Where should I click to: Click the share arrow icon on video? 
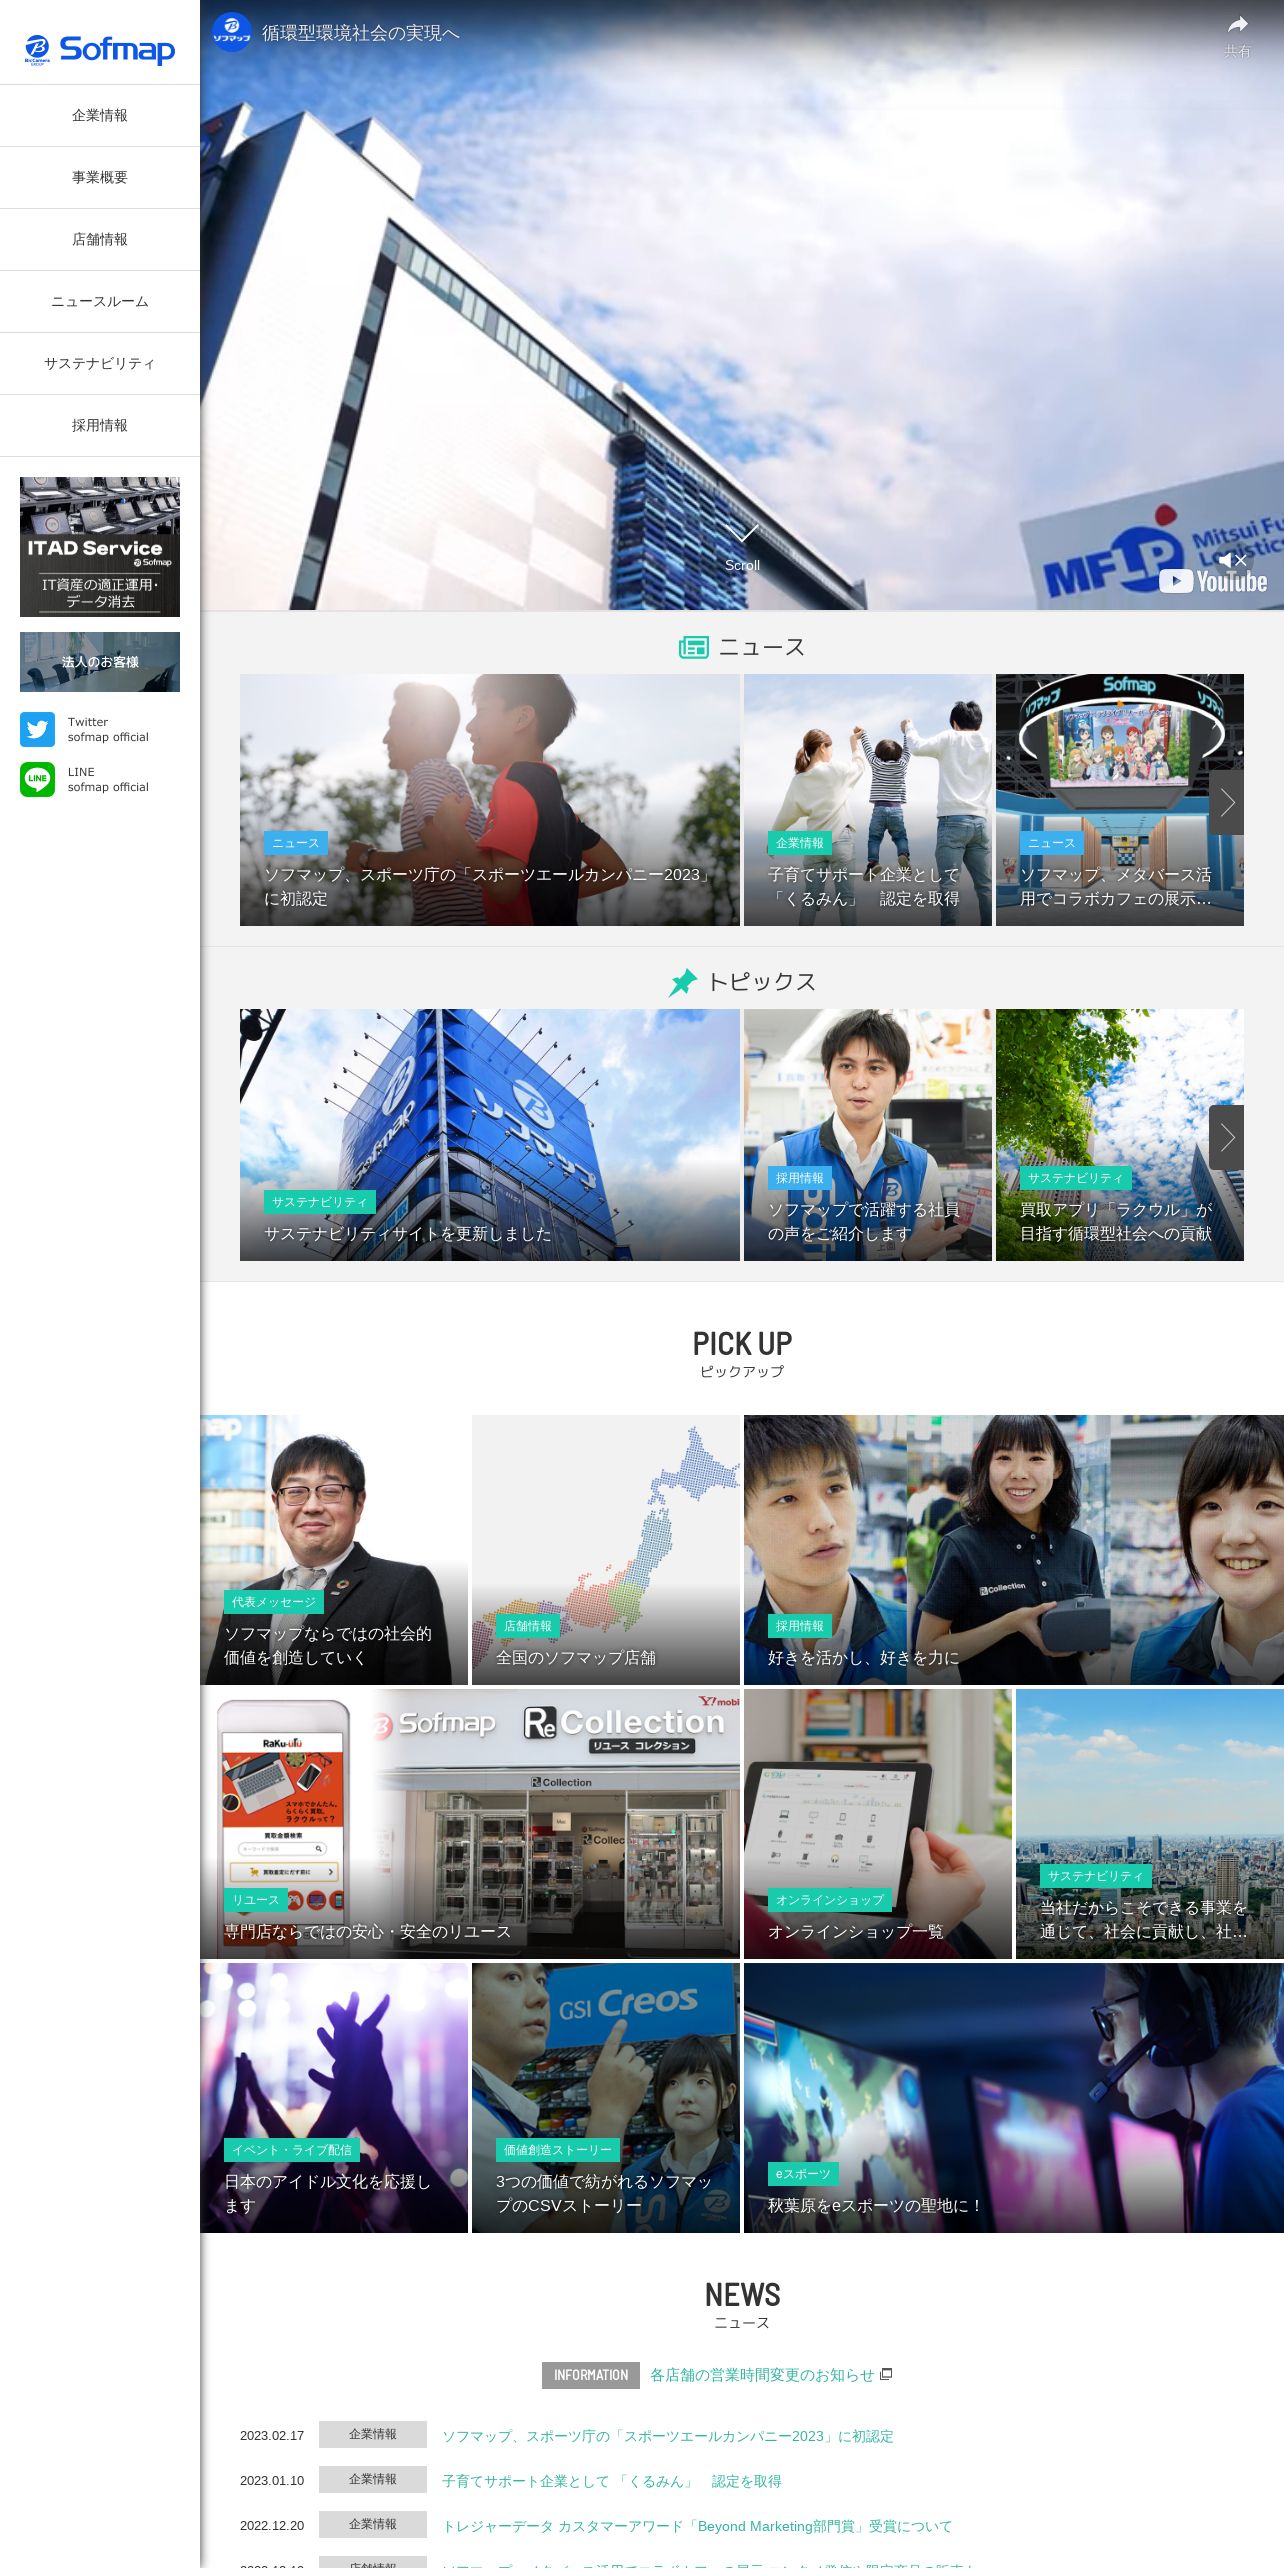pos(1238,25)
